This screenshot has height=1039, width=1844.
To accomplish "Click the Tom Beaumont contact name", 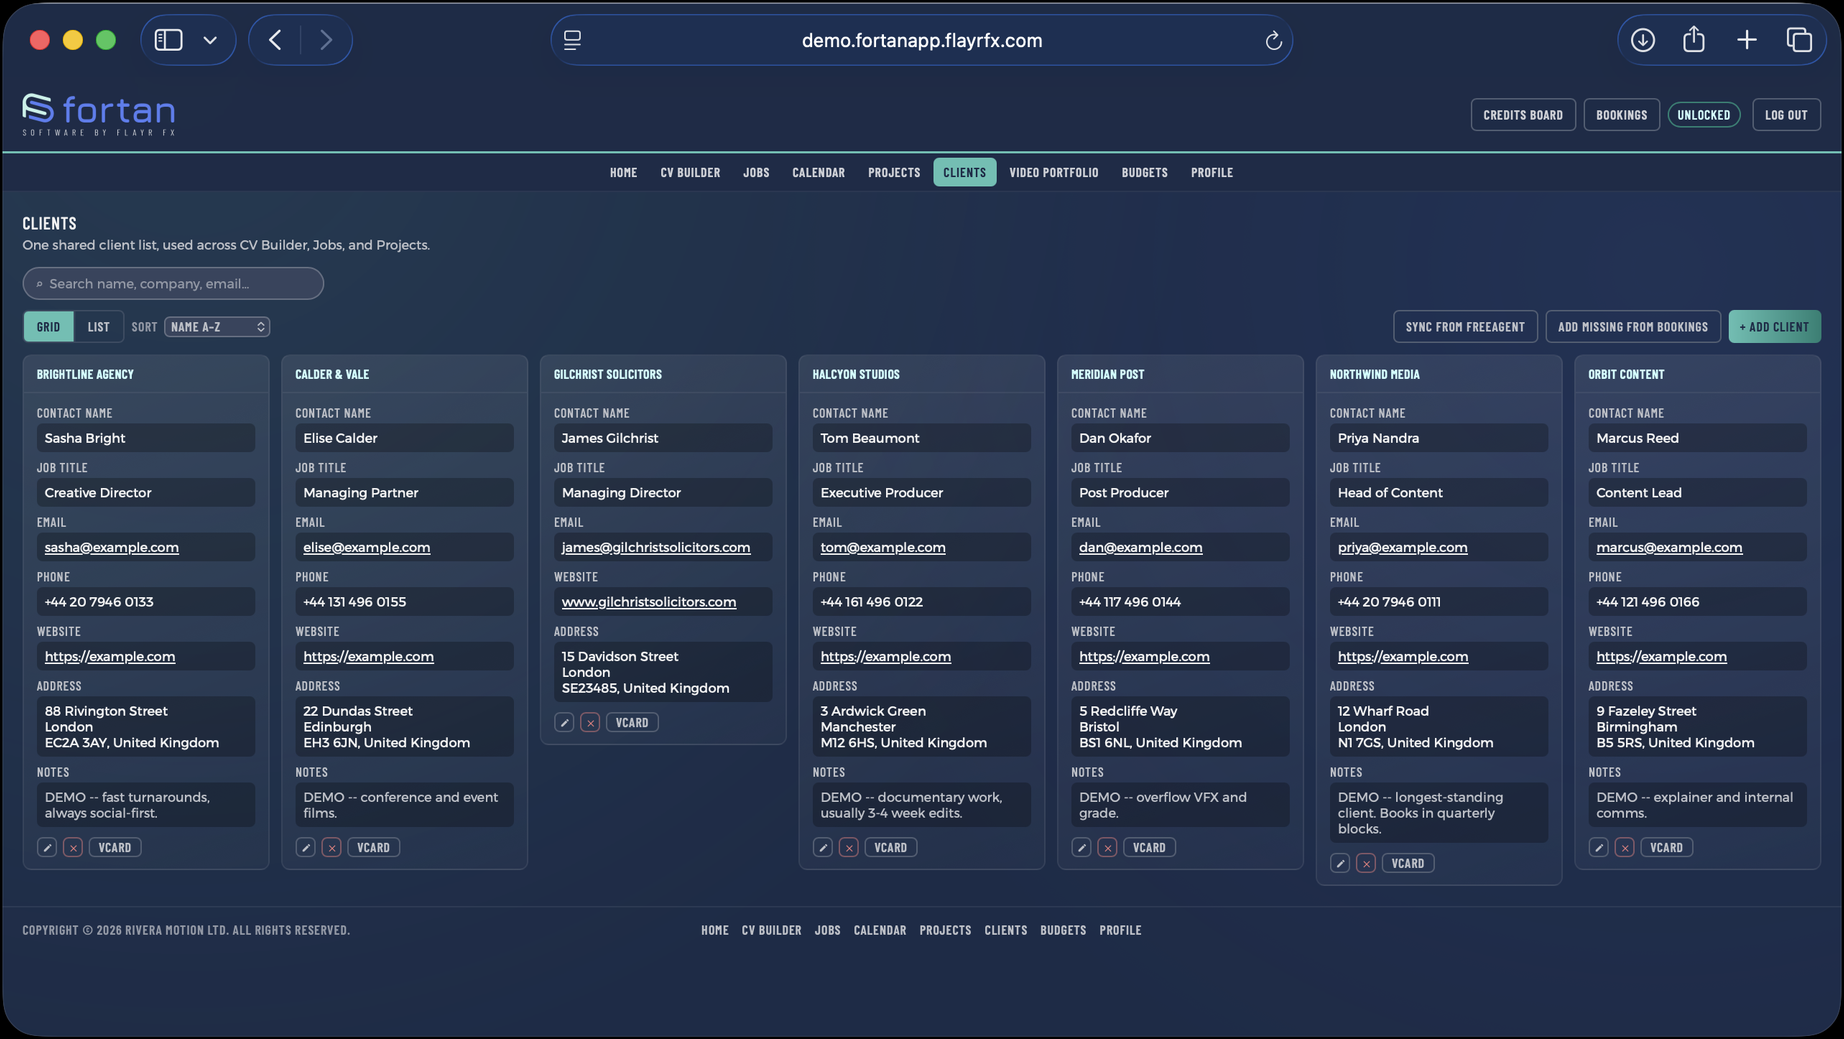I will click(870, 438).
